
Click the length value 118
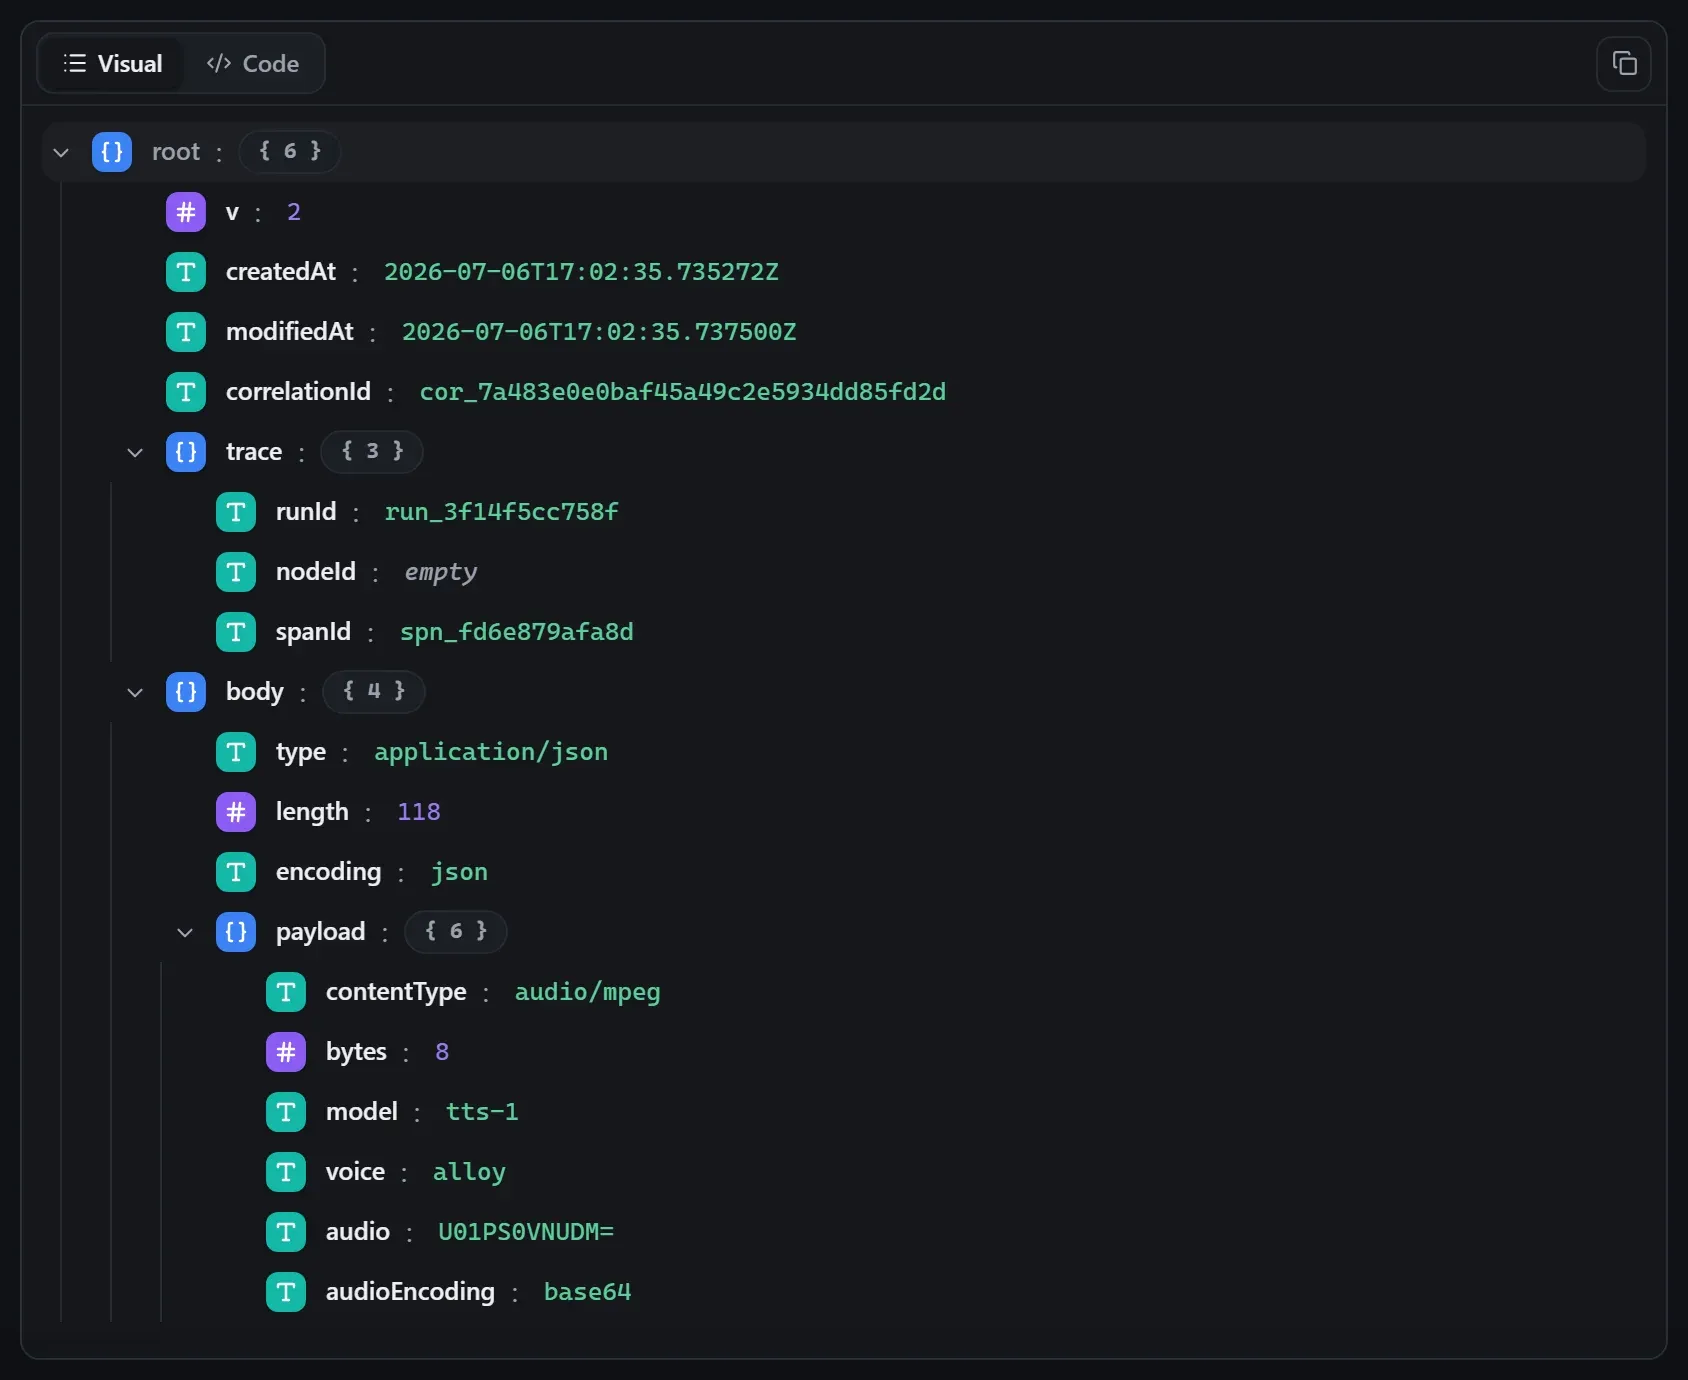point(419,812)
